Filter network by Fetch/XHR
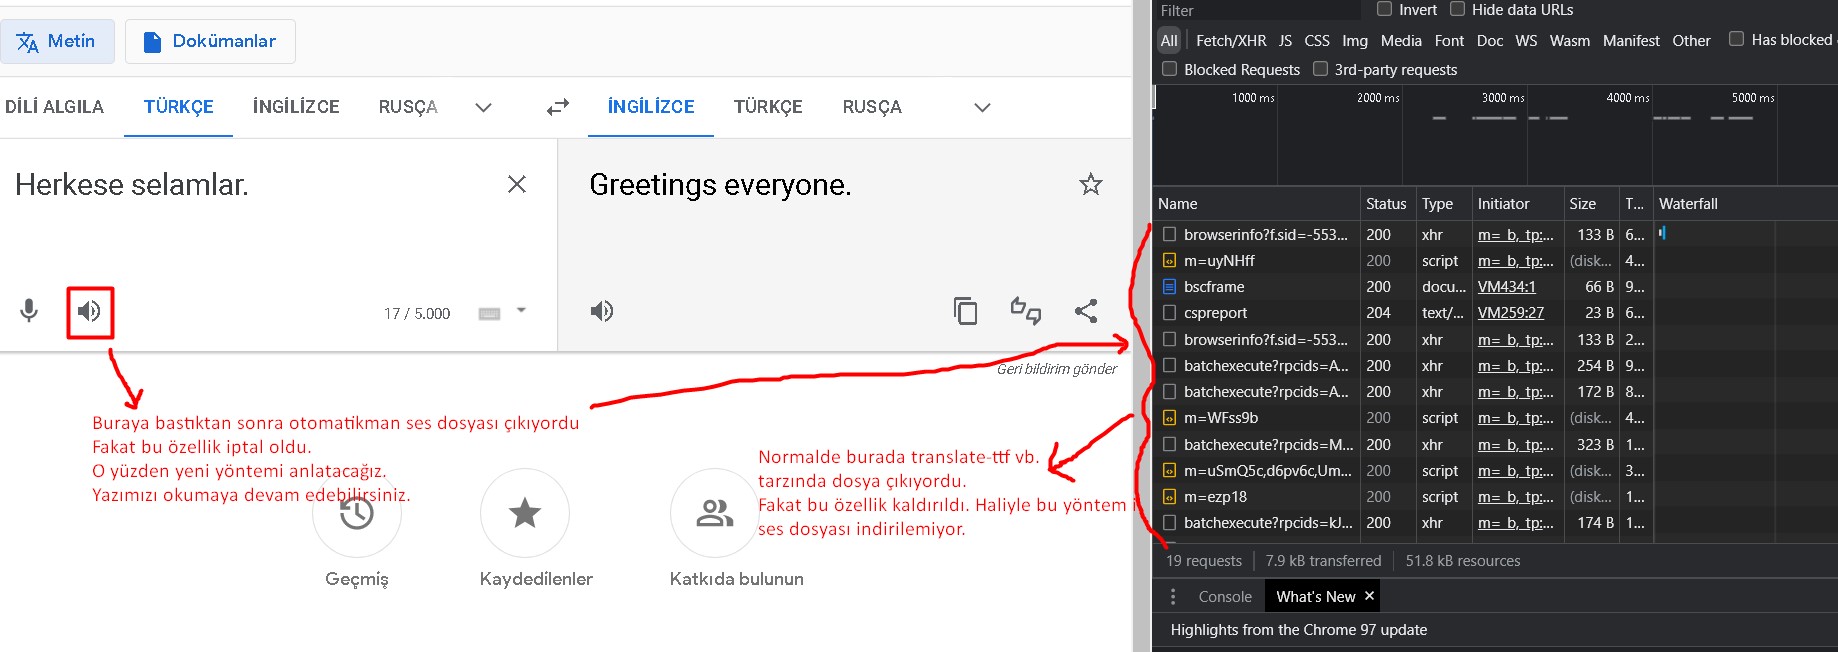The width and height of the screenshot is (1838, 652). (1231, 41)
